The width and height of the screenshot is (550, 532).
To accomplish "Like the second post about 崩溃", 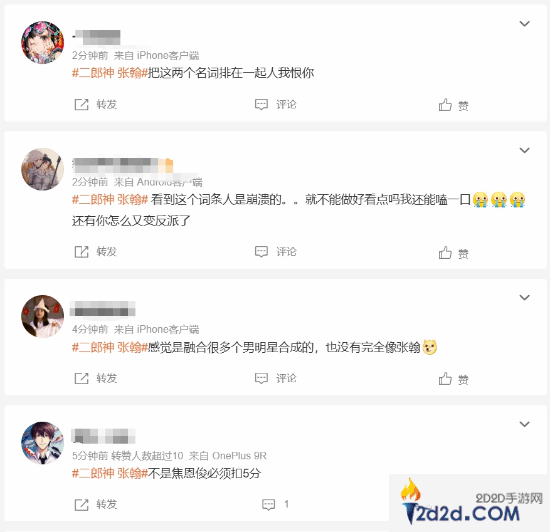I will (x=445, y=252).
